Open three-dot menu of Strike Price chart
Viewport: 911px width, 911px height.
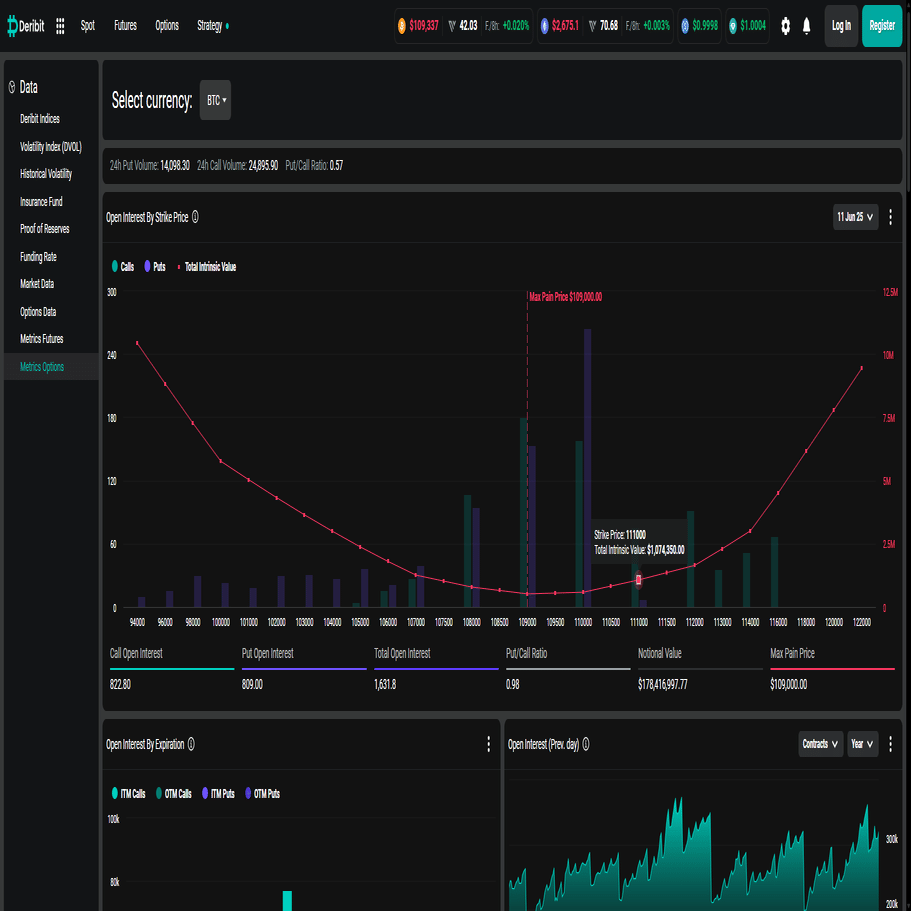pos(890,217)
